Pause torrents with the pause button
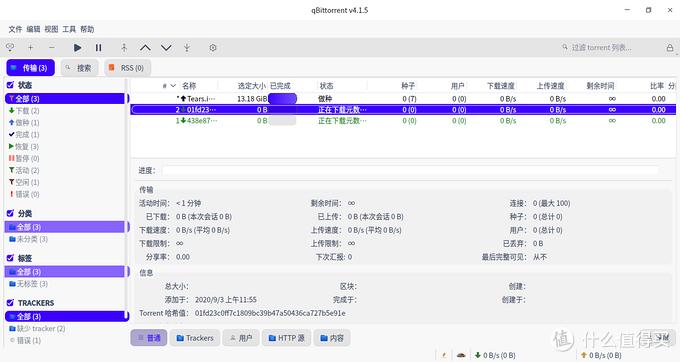The width and height of the screenshot is (680, 362). tap(98, 48)
